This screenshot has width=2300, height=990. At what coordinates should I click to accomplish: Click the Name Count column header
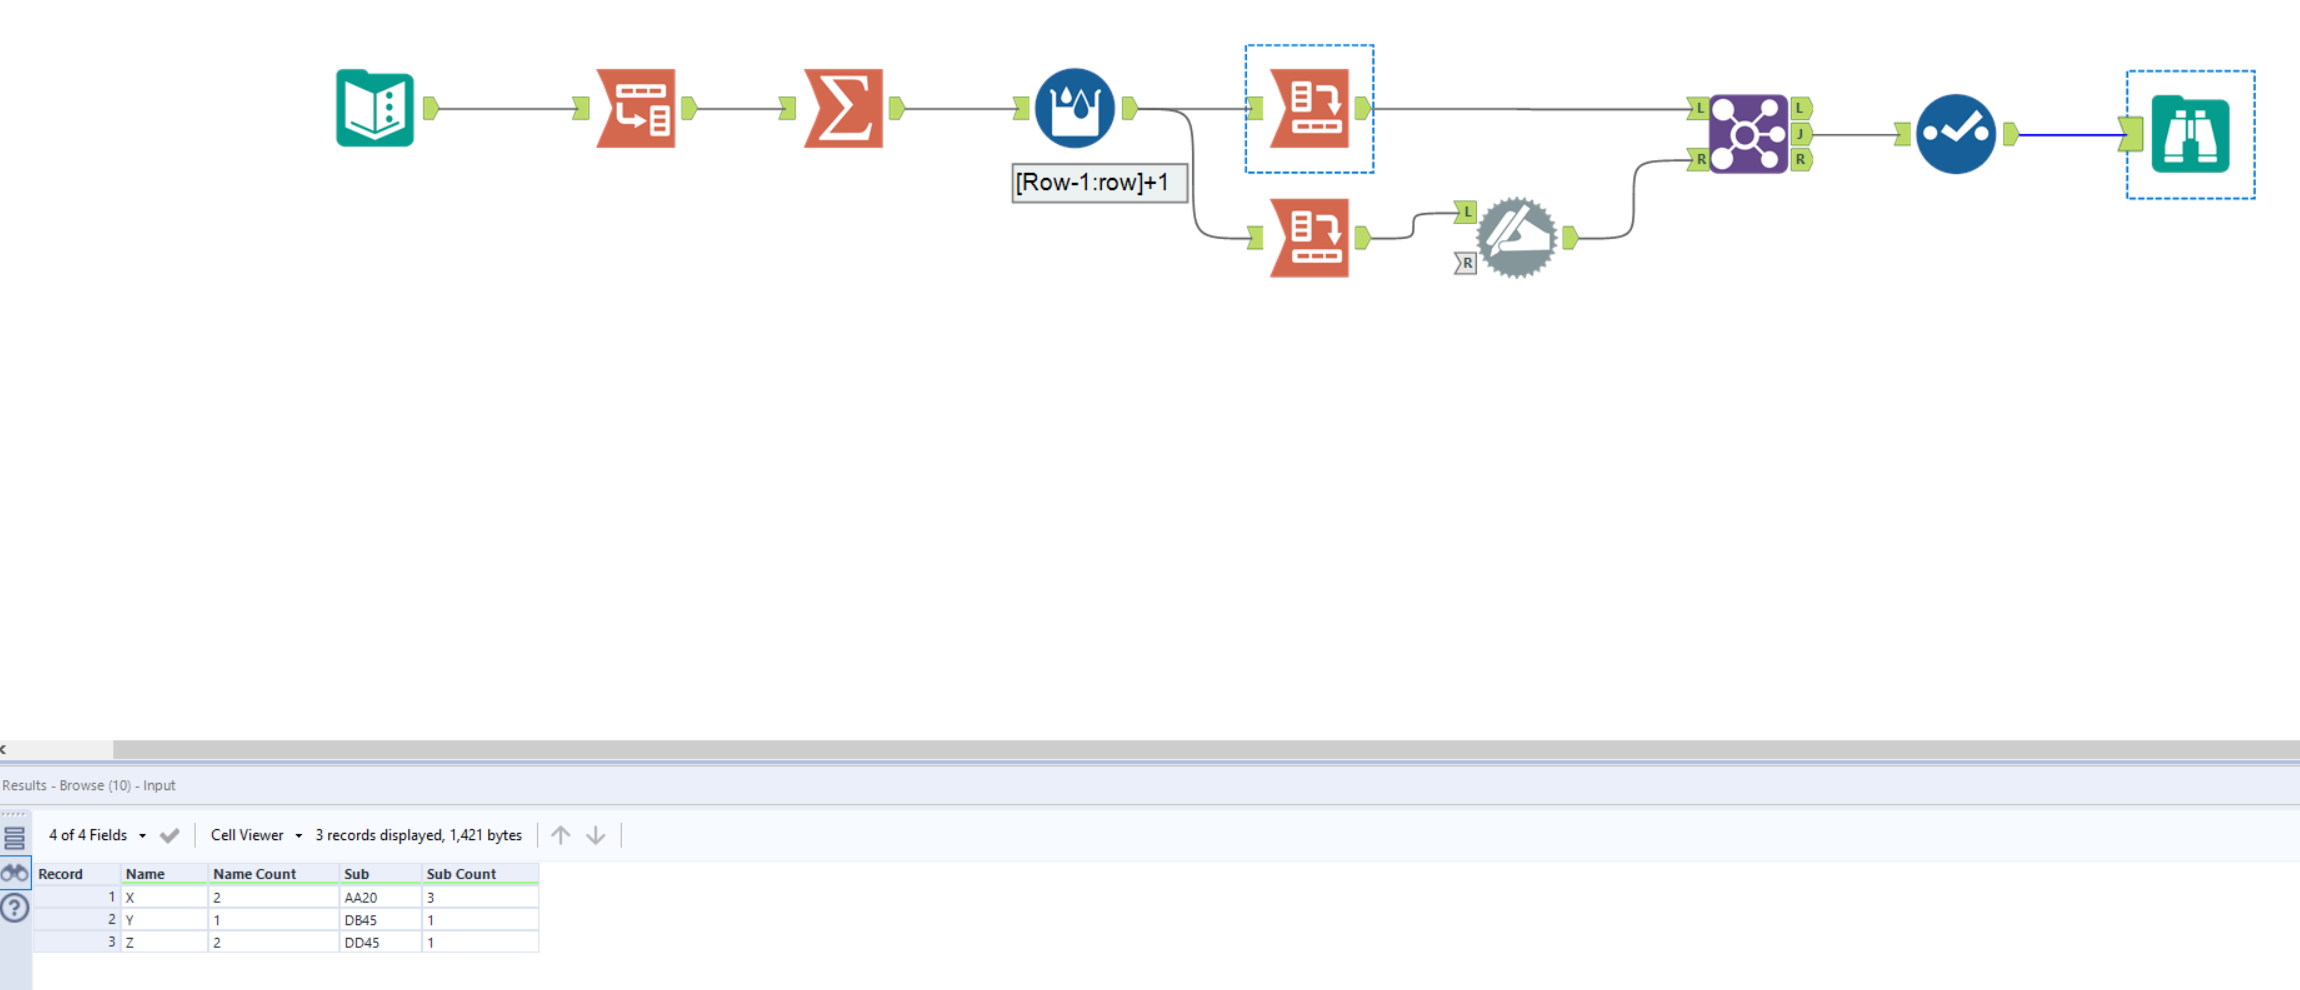[x=273, y=874]
